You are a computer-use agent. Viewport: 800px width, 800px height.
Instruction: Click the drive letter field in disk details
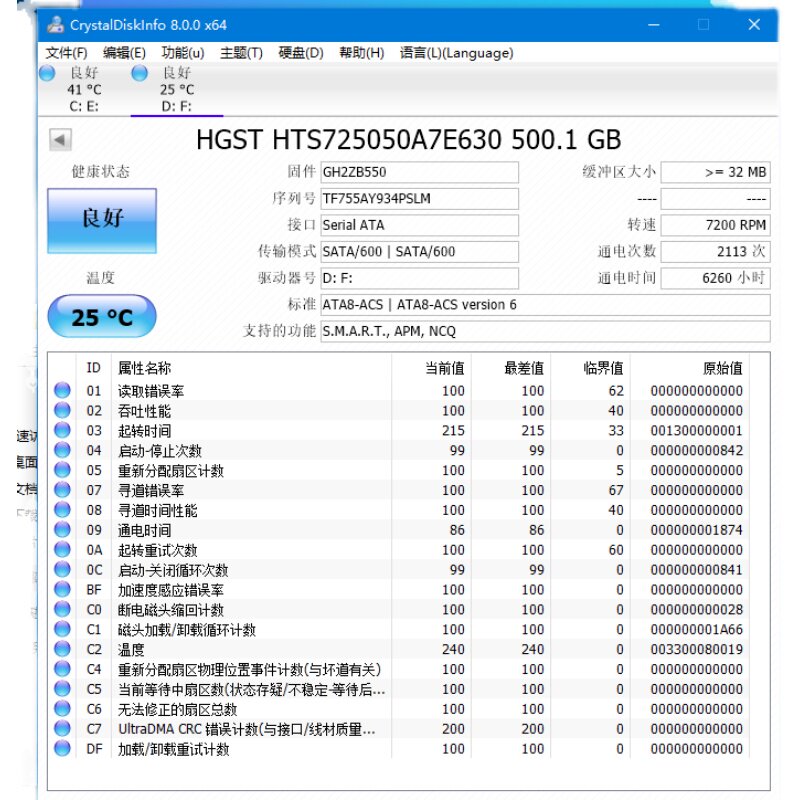pyautogui.click(x=419, y=279)
